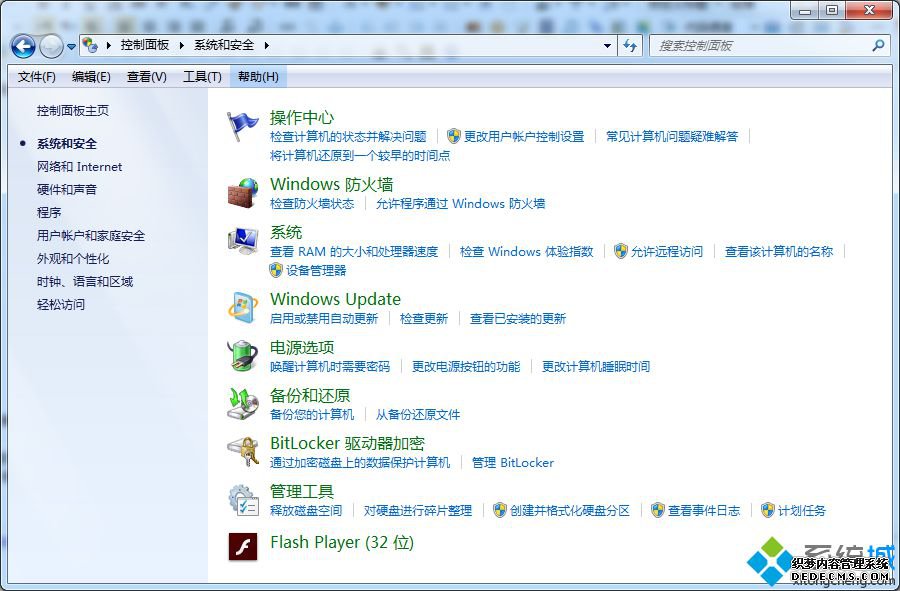Click the Backup and Restore icon
Screen dimensions: 900x591
click(243, 404)
